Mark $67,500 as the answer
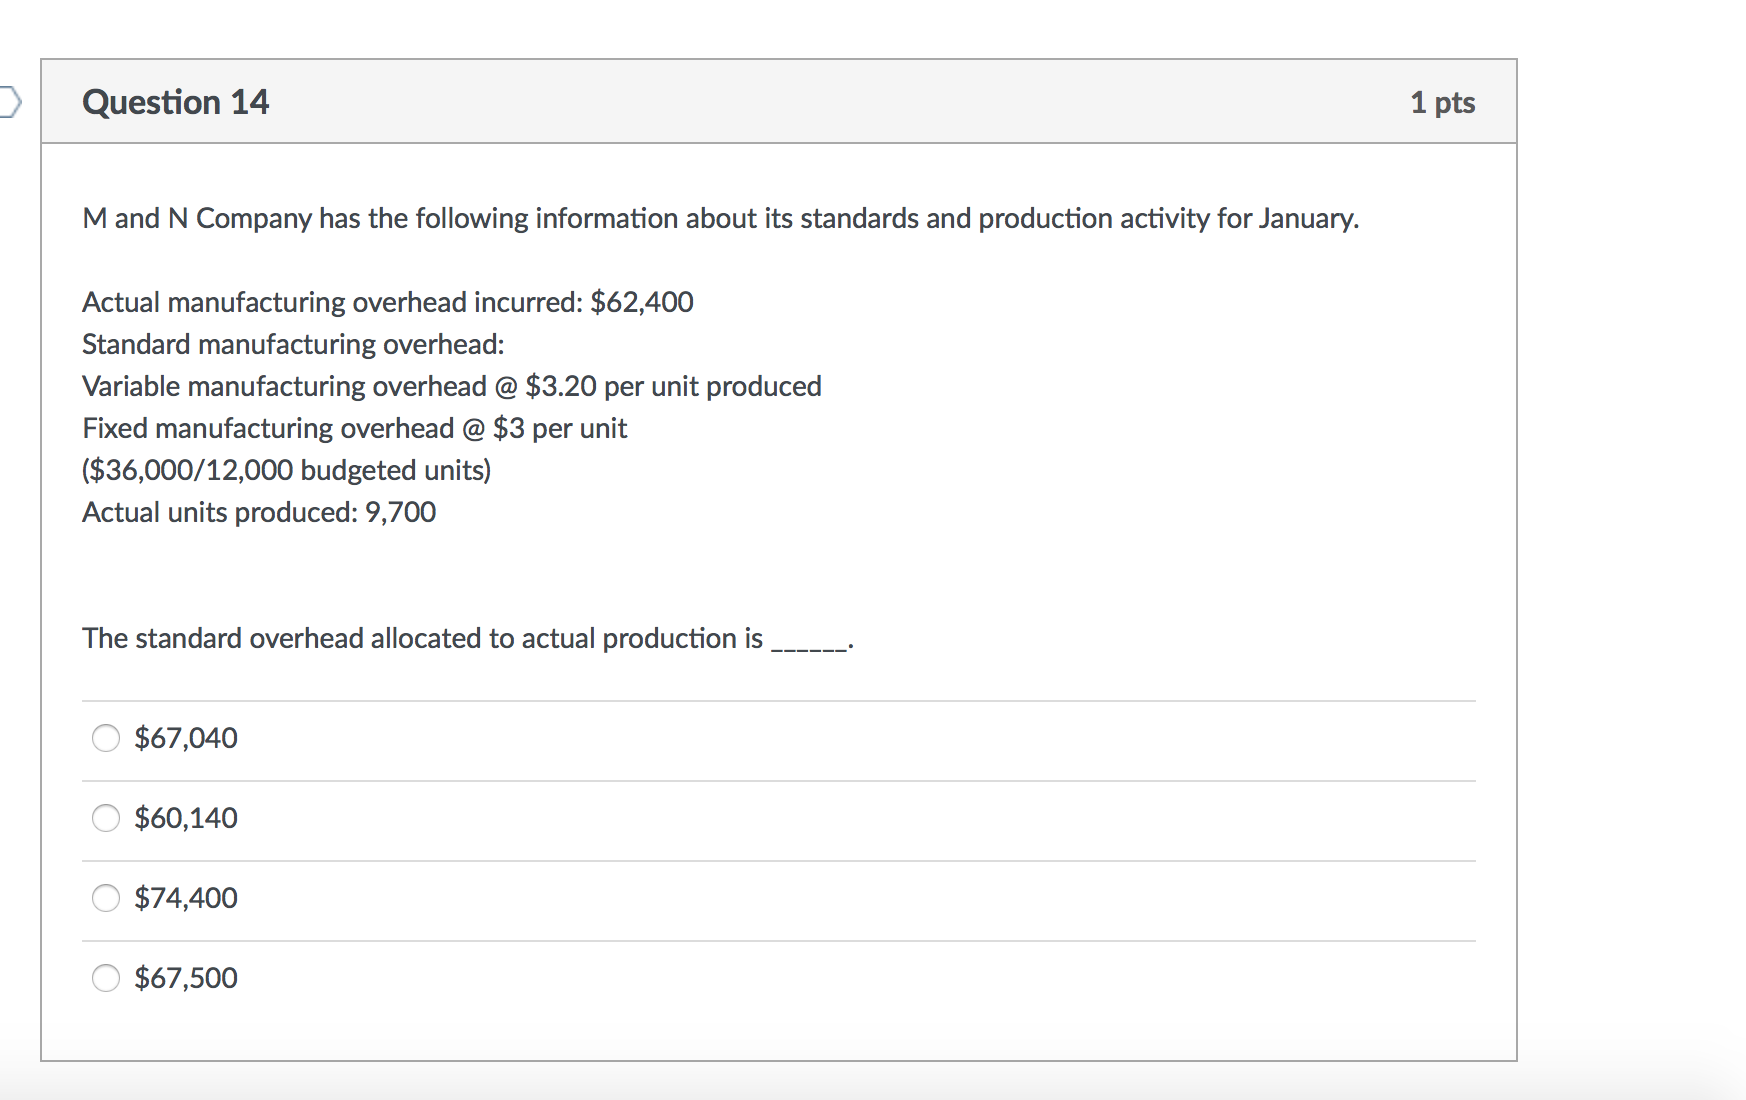 (x=106, y=978)
